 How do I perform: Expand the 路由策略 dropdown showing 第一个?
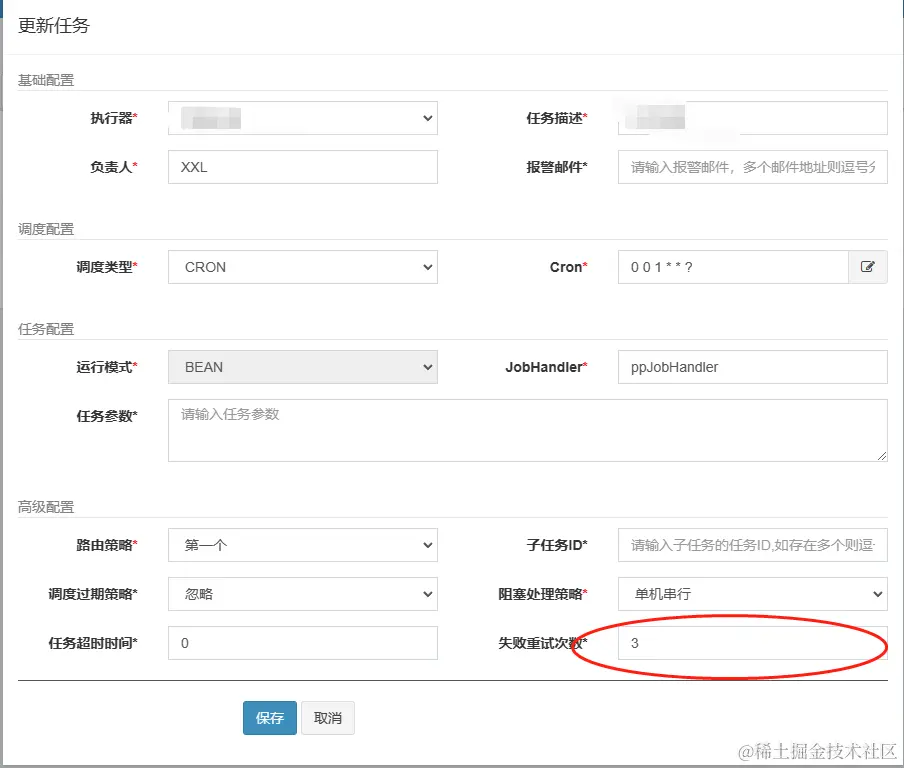point(303,545)
